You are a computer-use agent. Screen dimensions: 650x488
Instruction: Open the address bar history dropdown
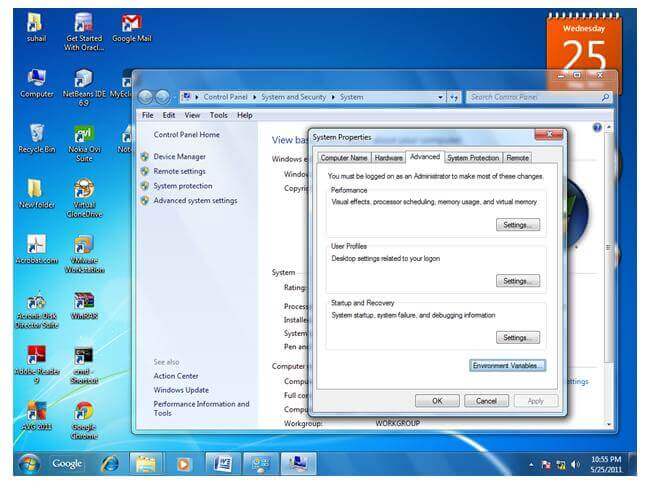pyautogui.click(x=440, y=97)
